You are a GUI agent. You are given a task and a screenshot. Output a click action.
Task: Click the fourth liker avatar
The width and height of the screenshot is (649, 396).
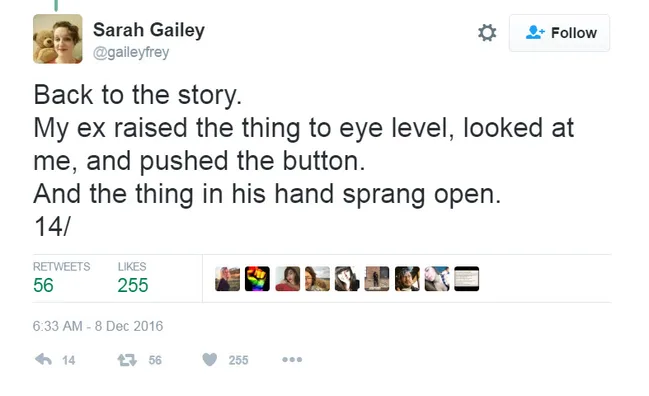click(x=317, y=278)
